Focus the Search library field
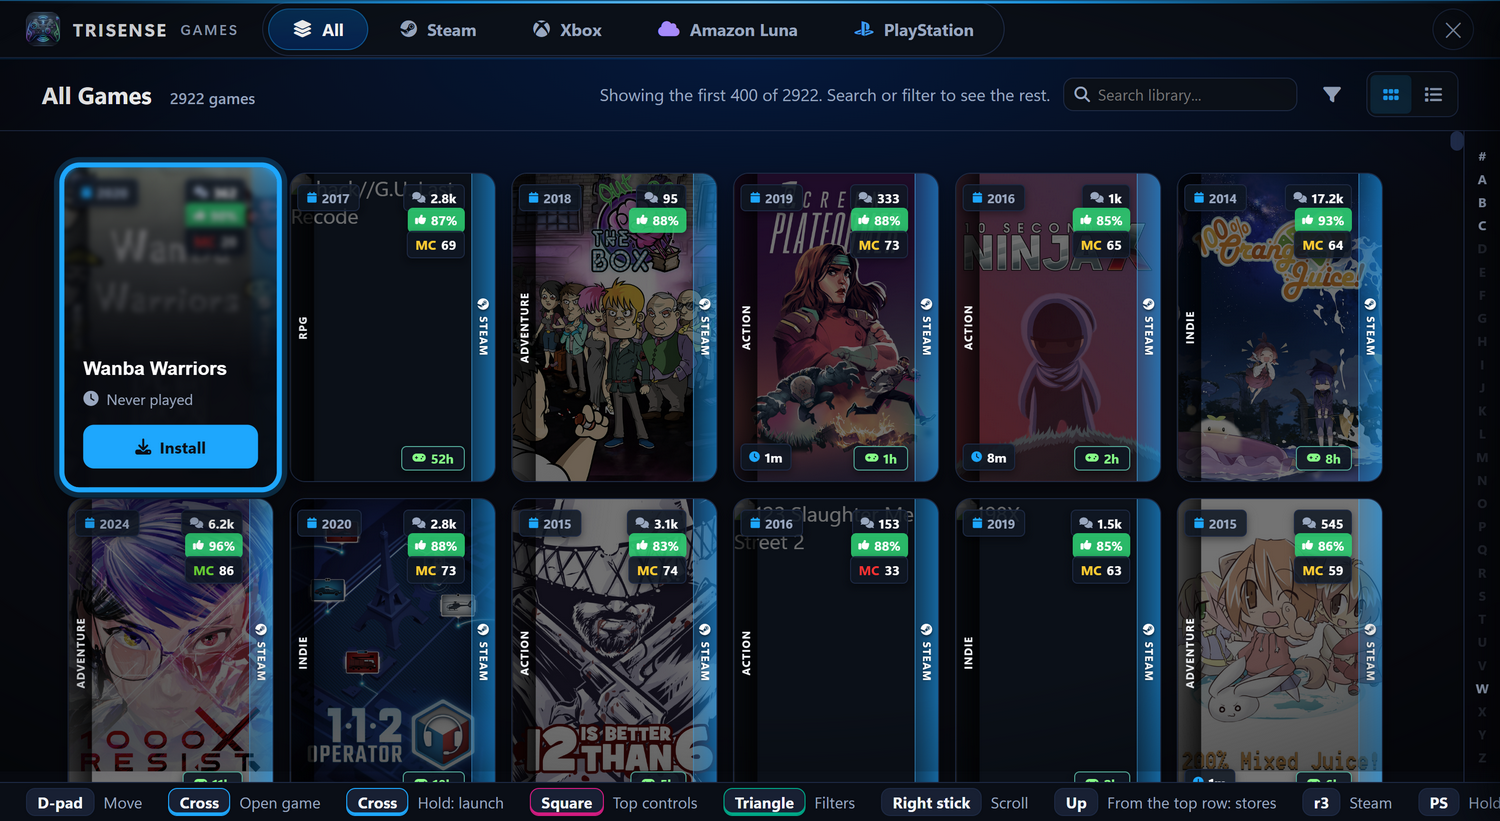The width and height of the screenshot is (1500, 821). click(1180, 95)
